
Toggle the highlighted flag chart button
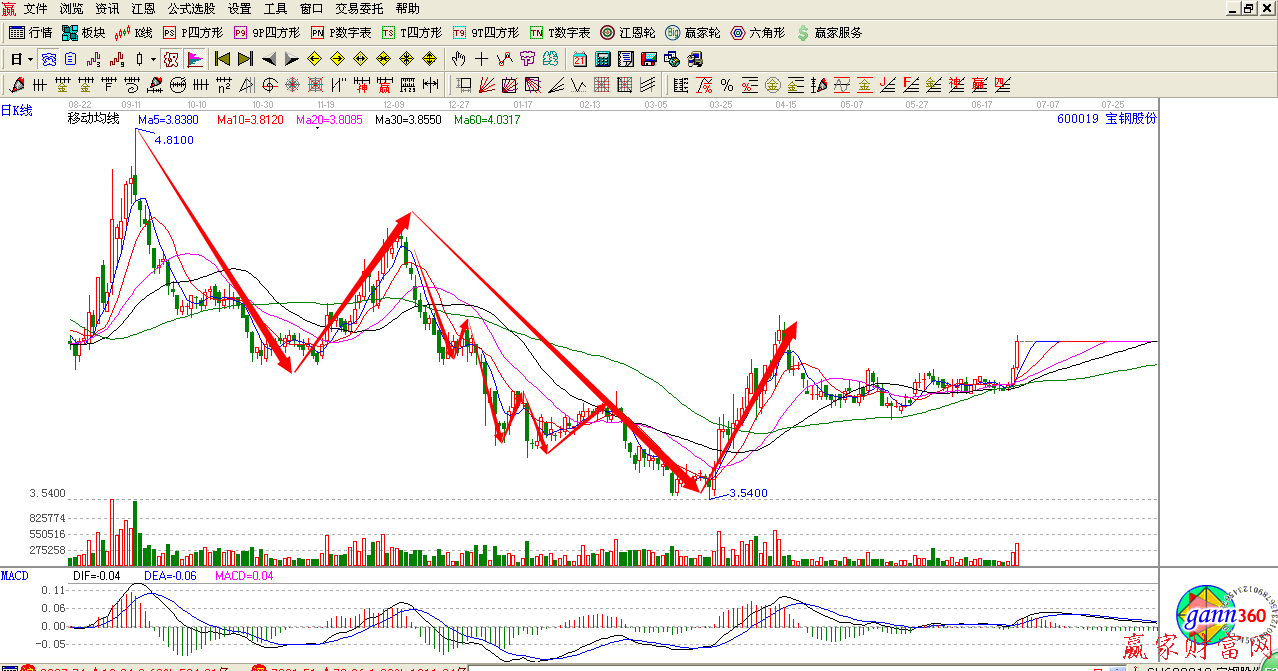tap(195, 59)
